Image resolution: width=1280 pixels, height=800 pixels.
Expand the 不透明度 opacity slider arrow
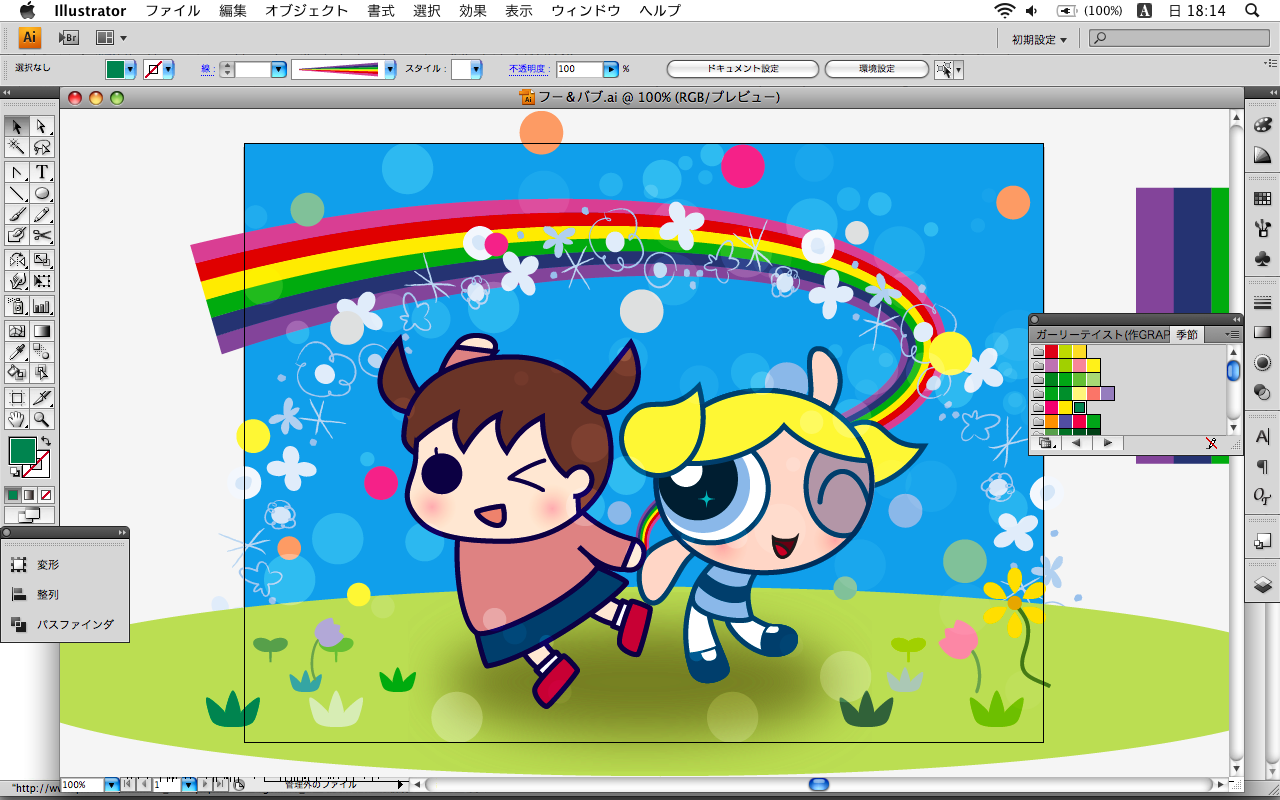[x=610, y=69]
